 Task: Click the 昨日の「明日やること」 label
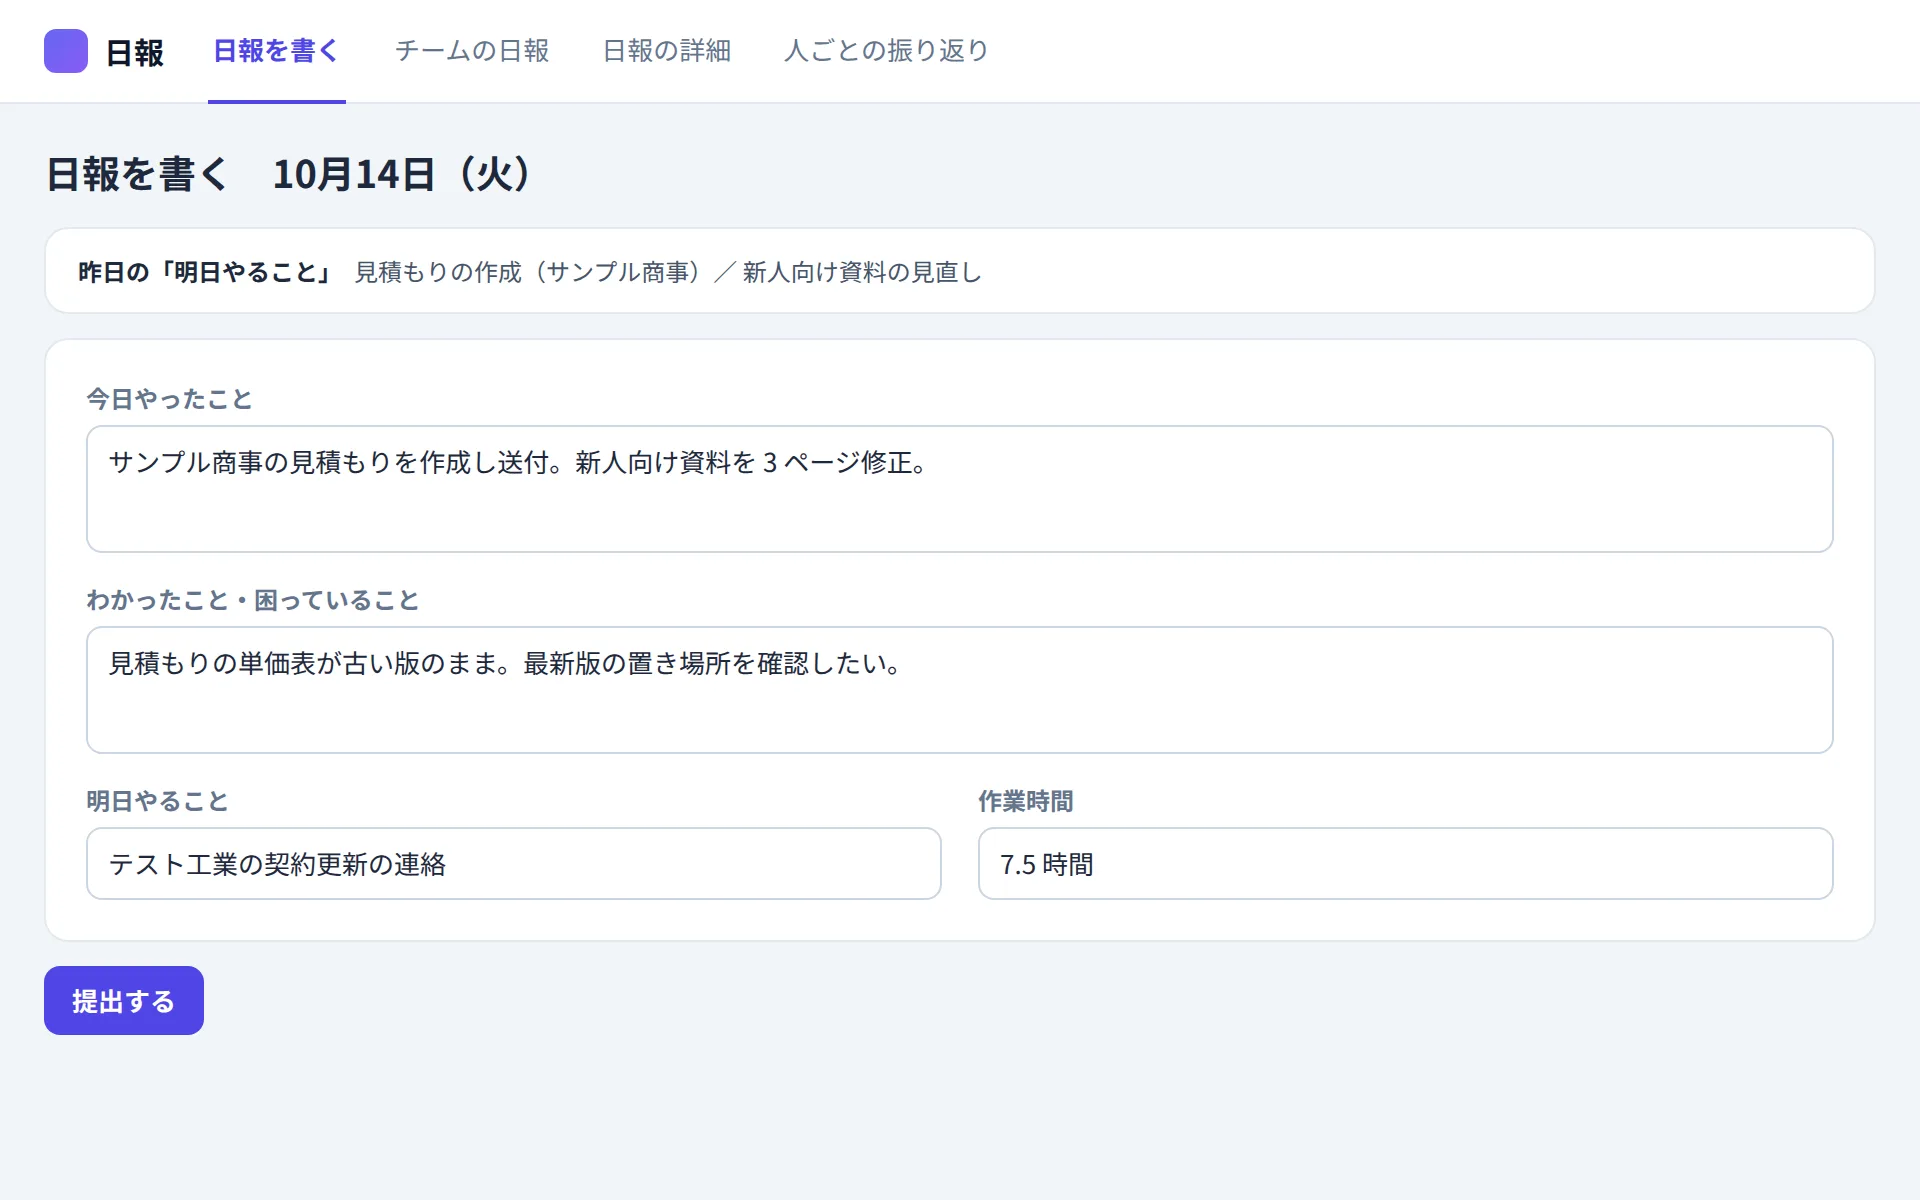point(205,272)
